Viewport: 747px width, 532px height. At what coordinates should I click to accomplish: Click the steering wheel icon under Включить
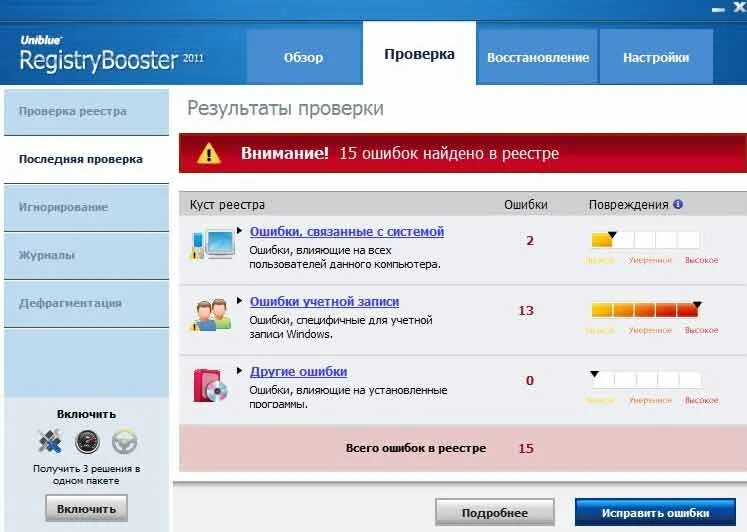[124, 442]
